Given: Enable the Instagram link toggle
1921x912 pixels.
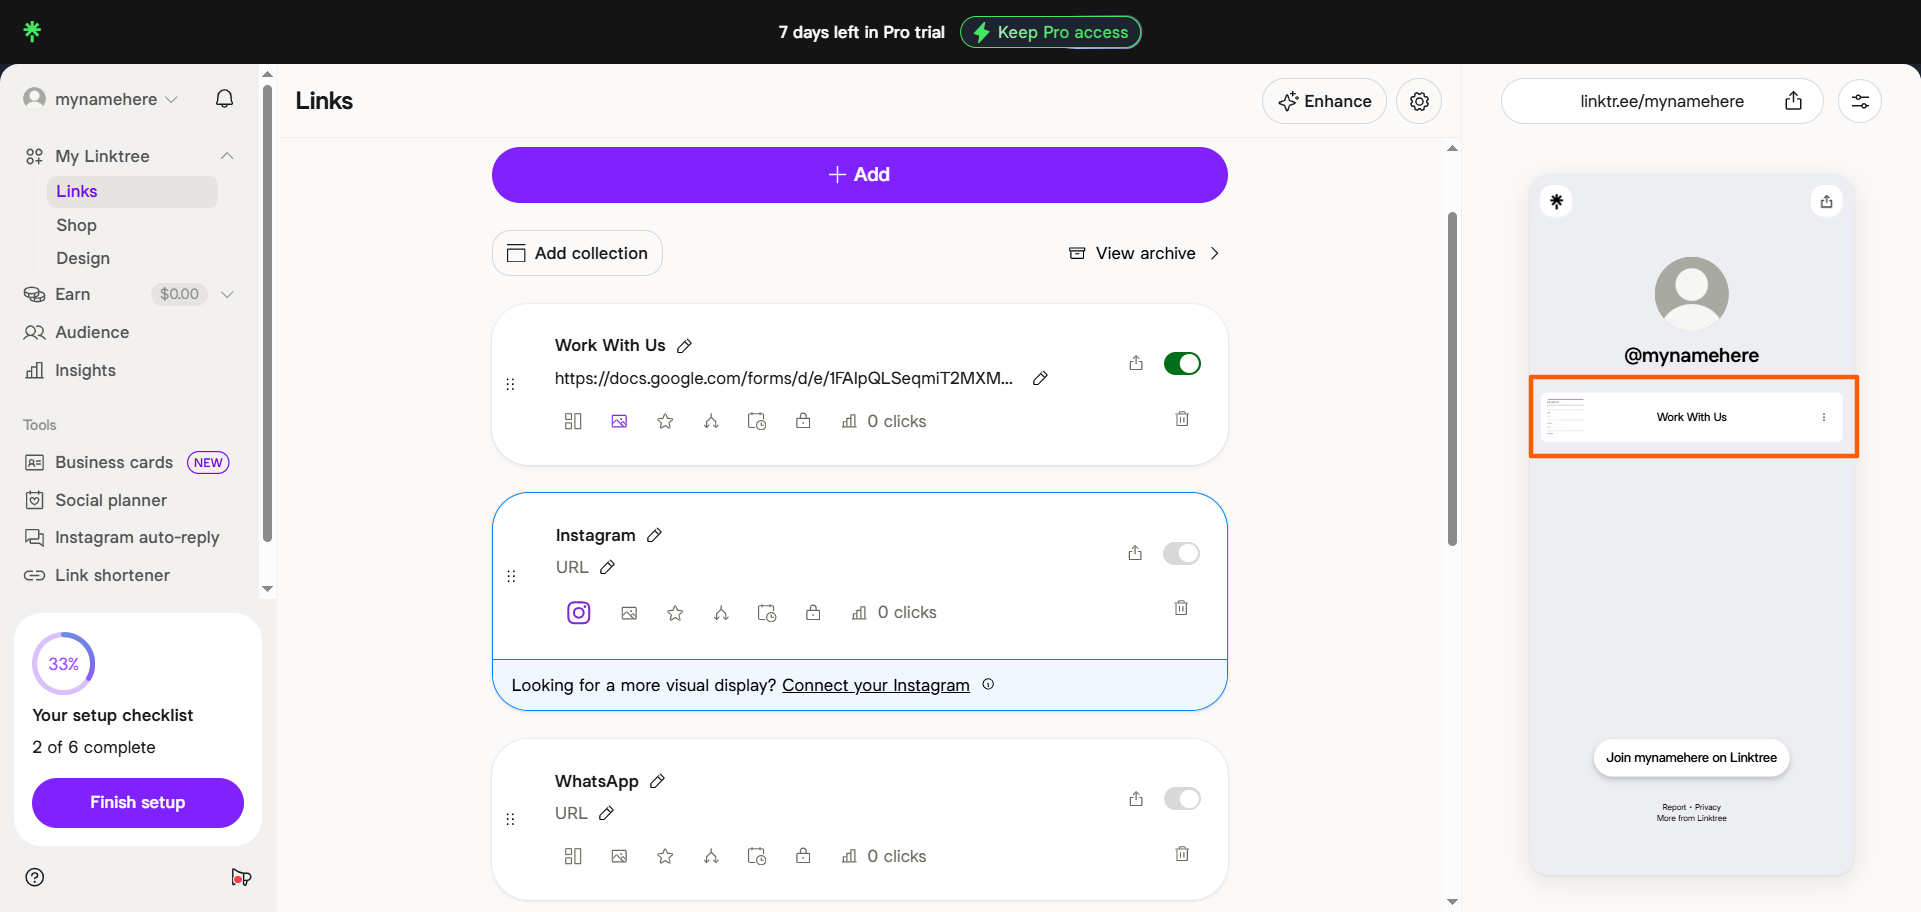Looking at the screenshot, I should (1181, 553).
